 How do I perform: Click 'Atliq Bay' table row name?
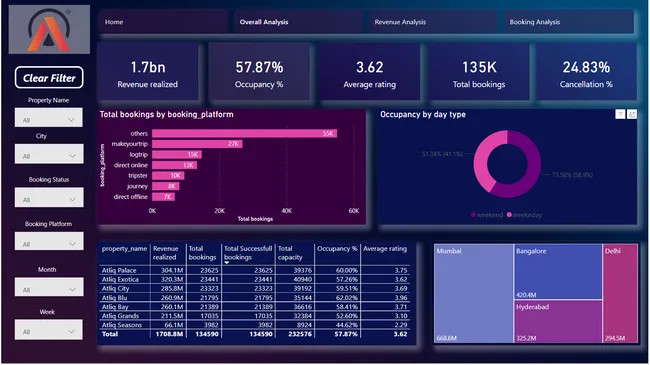(115, 307)
